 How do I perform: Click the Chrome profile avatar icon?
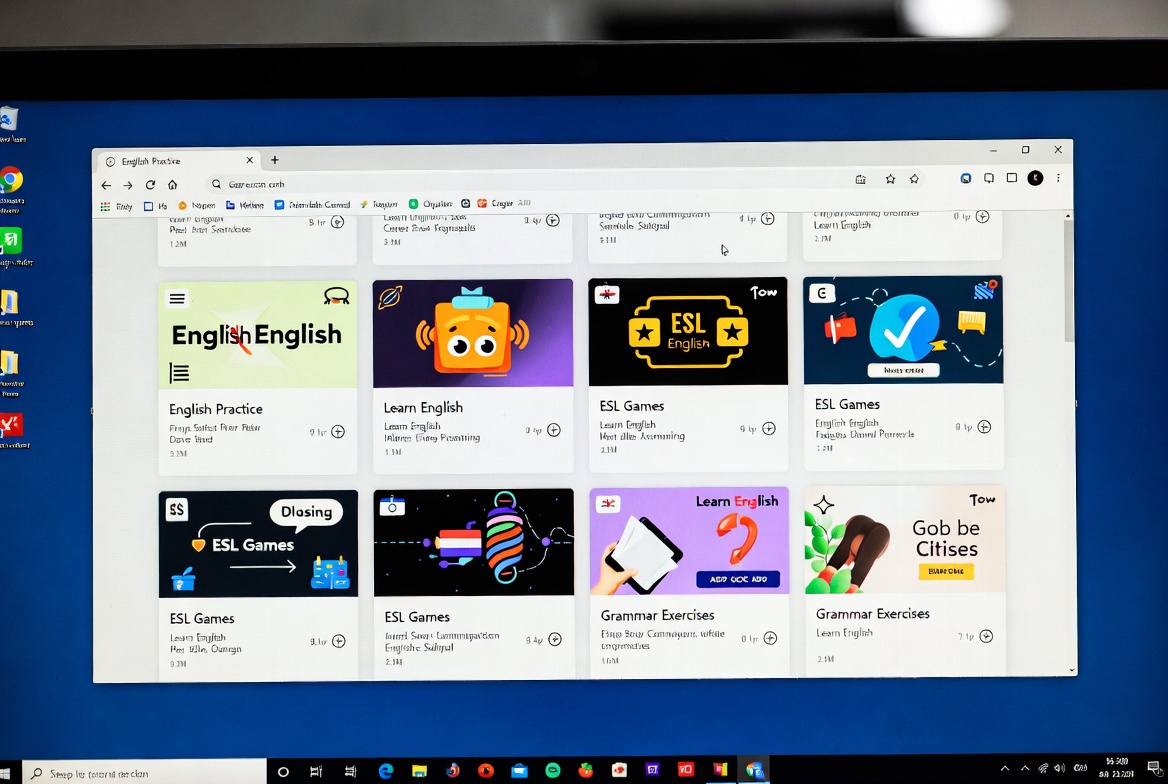tap(1035, 178)
